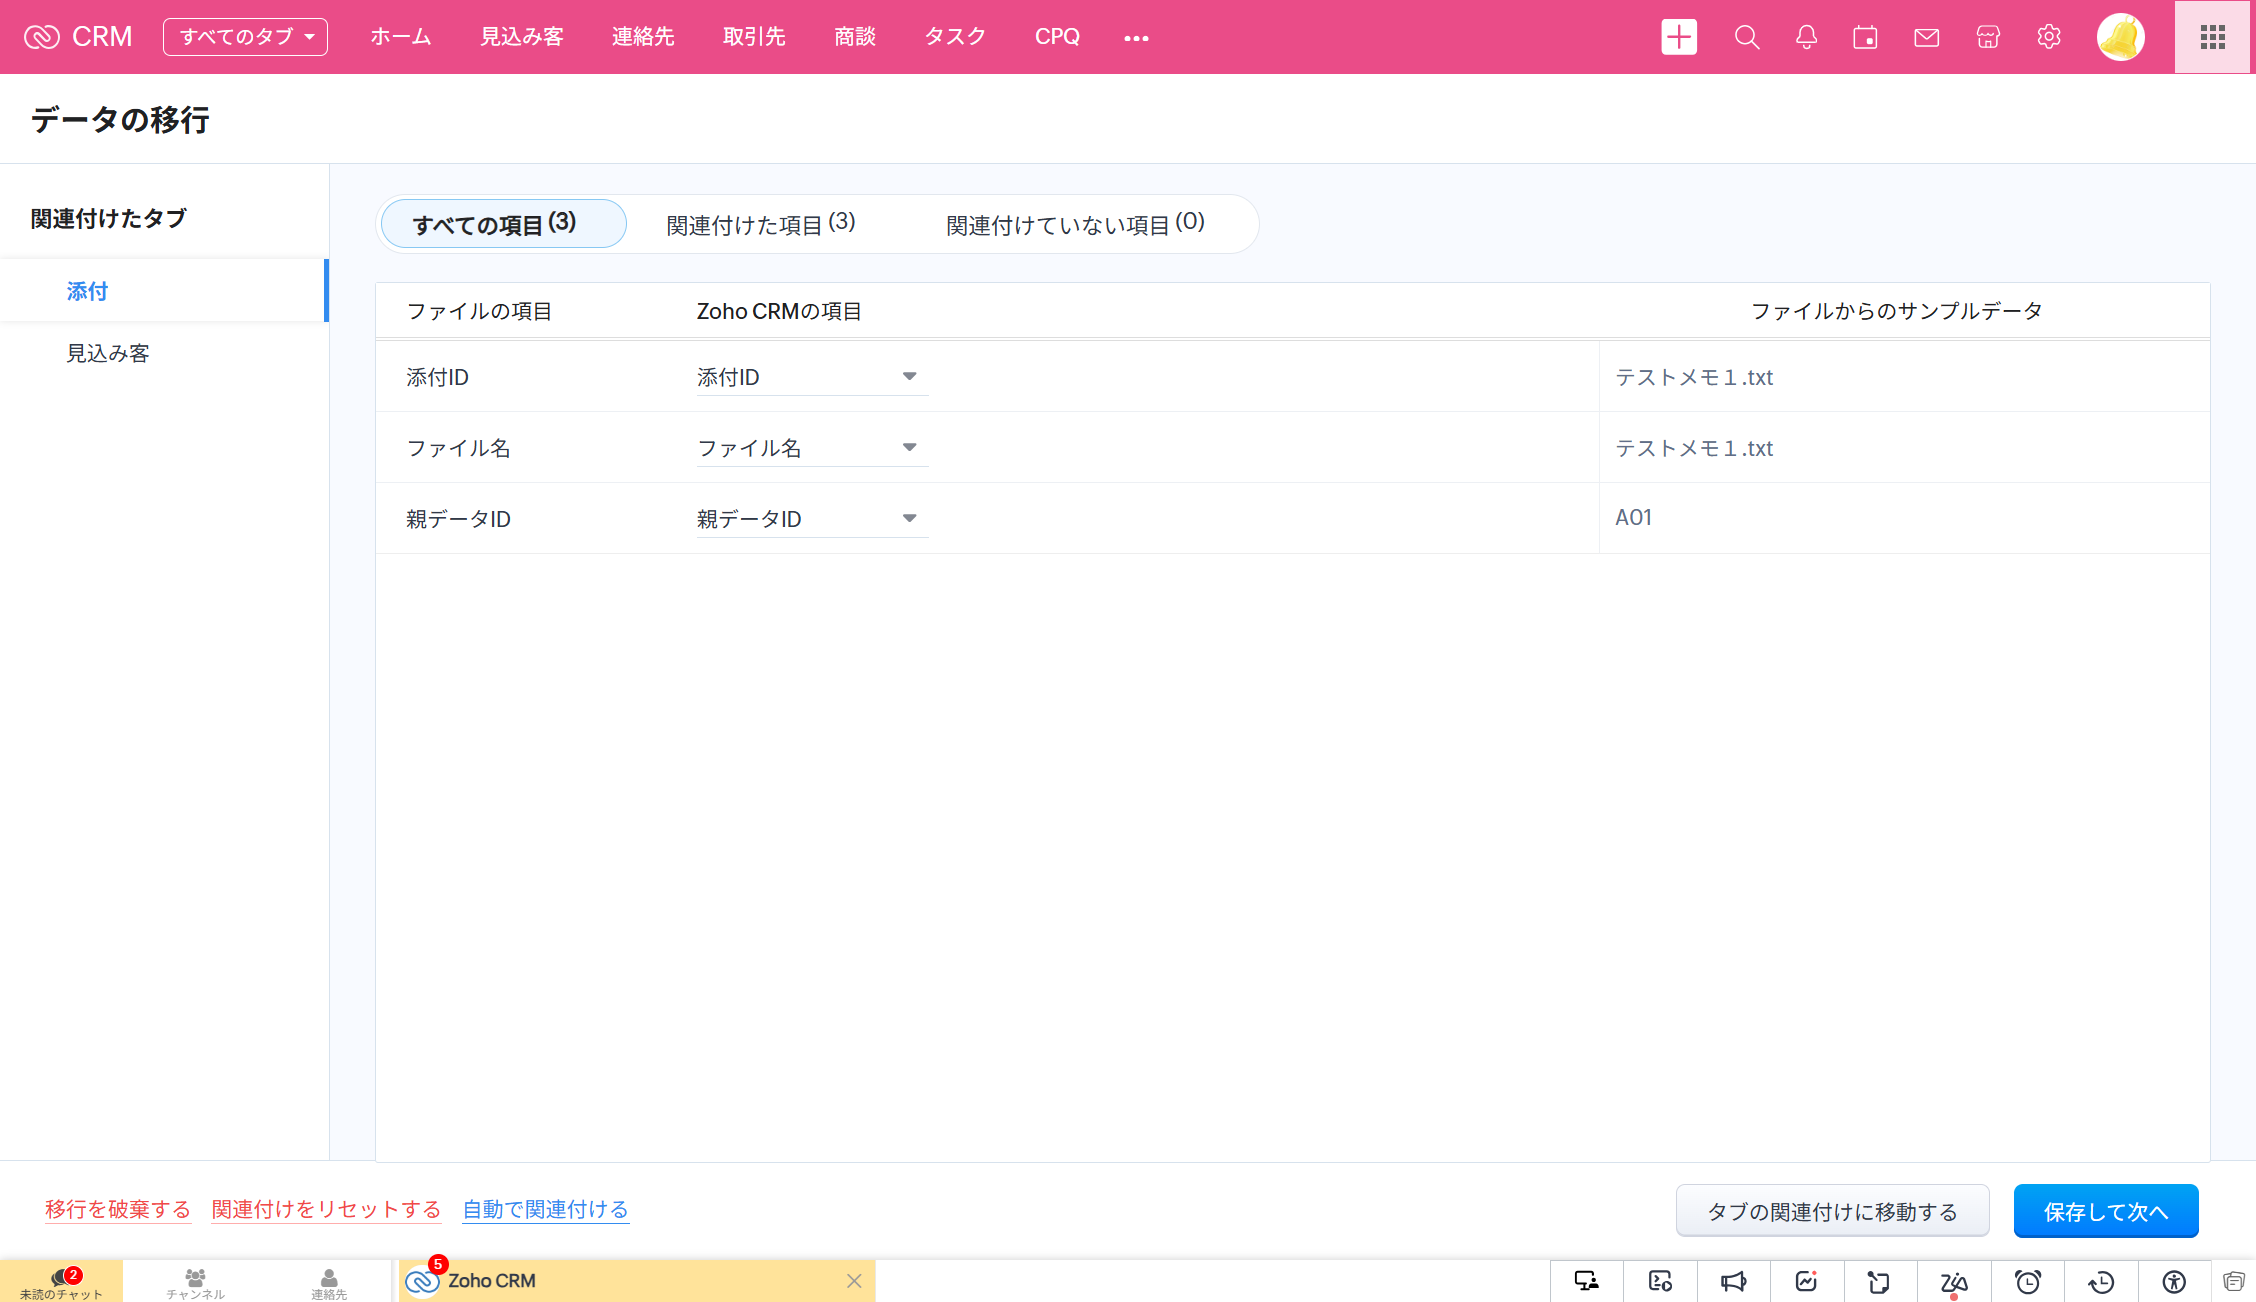Screen dimensions: 2256x1302
Task: Expand the 添付ID CRM field dropdown
Action: pos(909,377)
